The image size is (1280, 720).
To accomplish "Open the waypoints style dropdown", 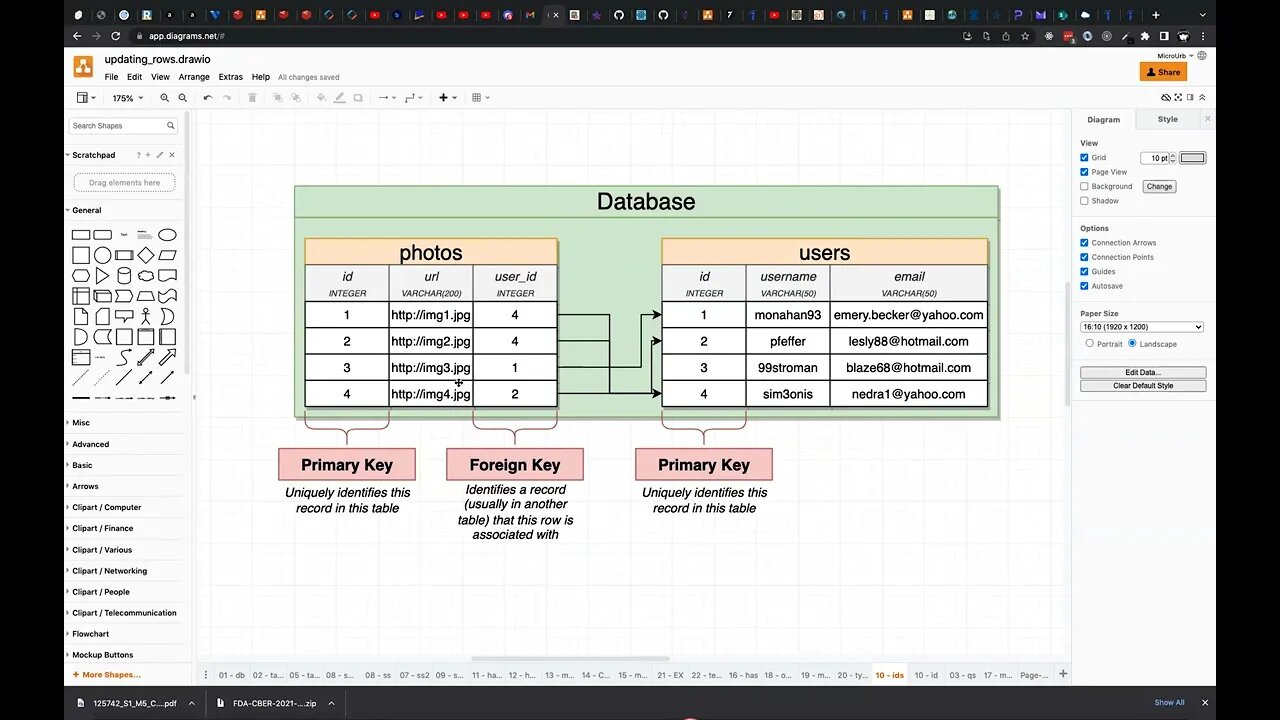I will (x=413, y=98).
